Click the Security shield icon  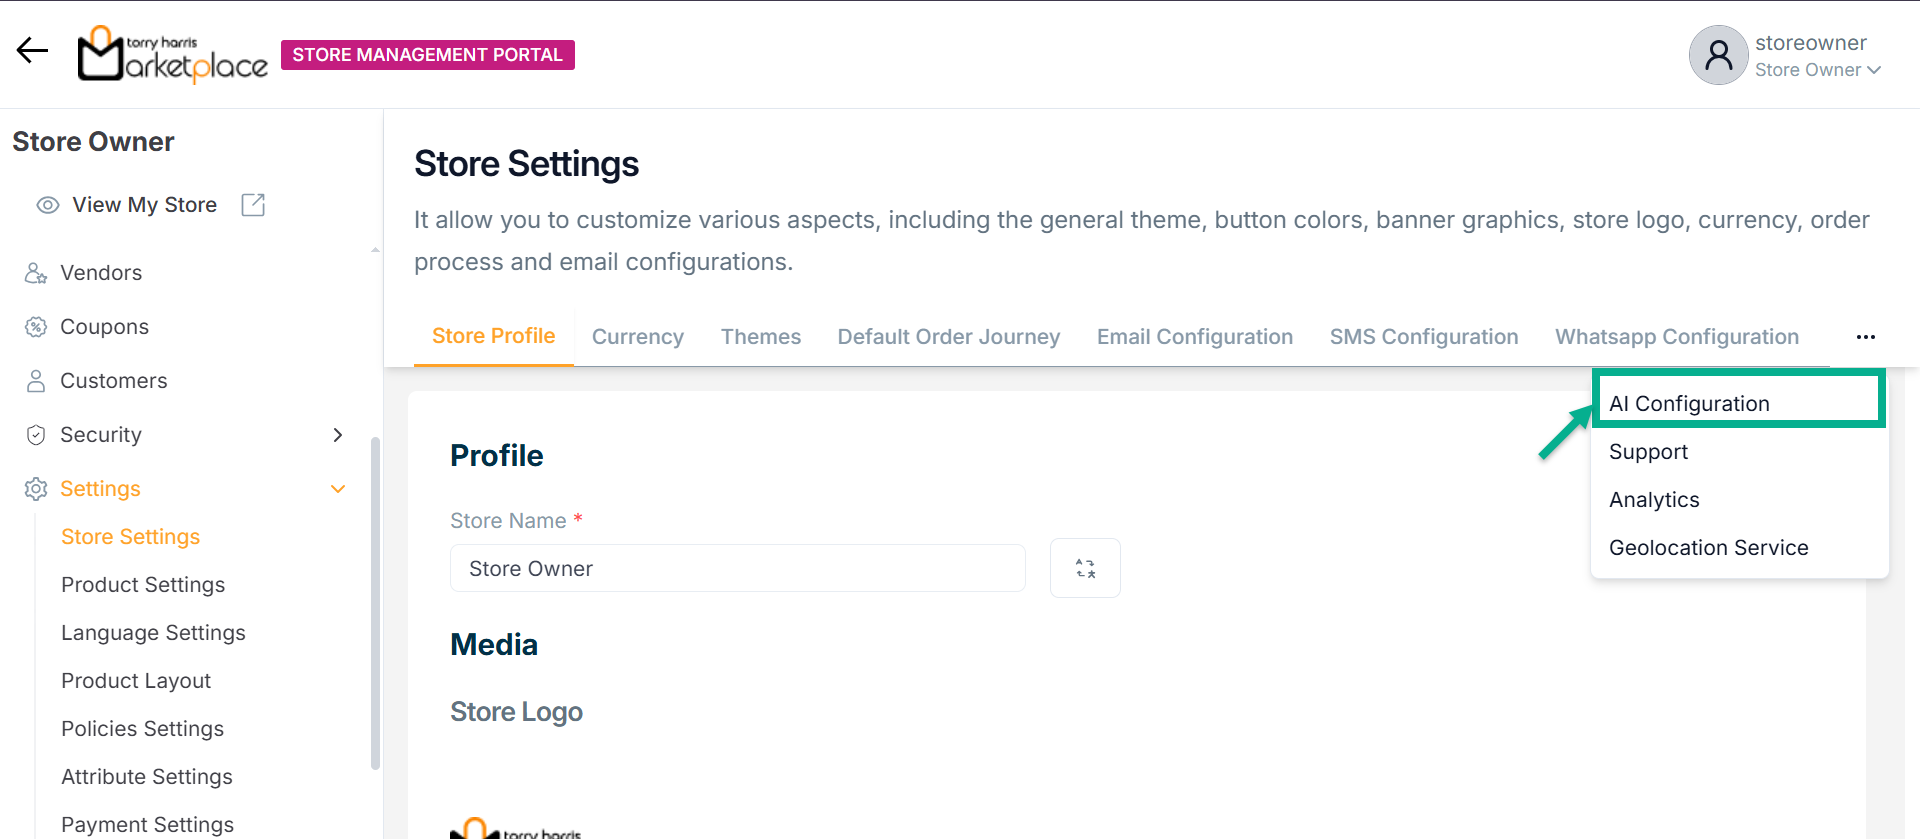[x=36, y=435]
